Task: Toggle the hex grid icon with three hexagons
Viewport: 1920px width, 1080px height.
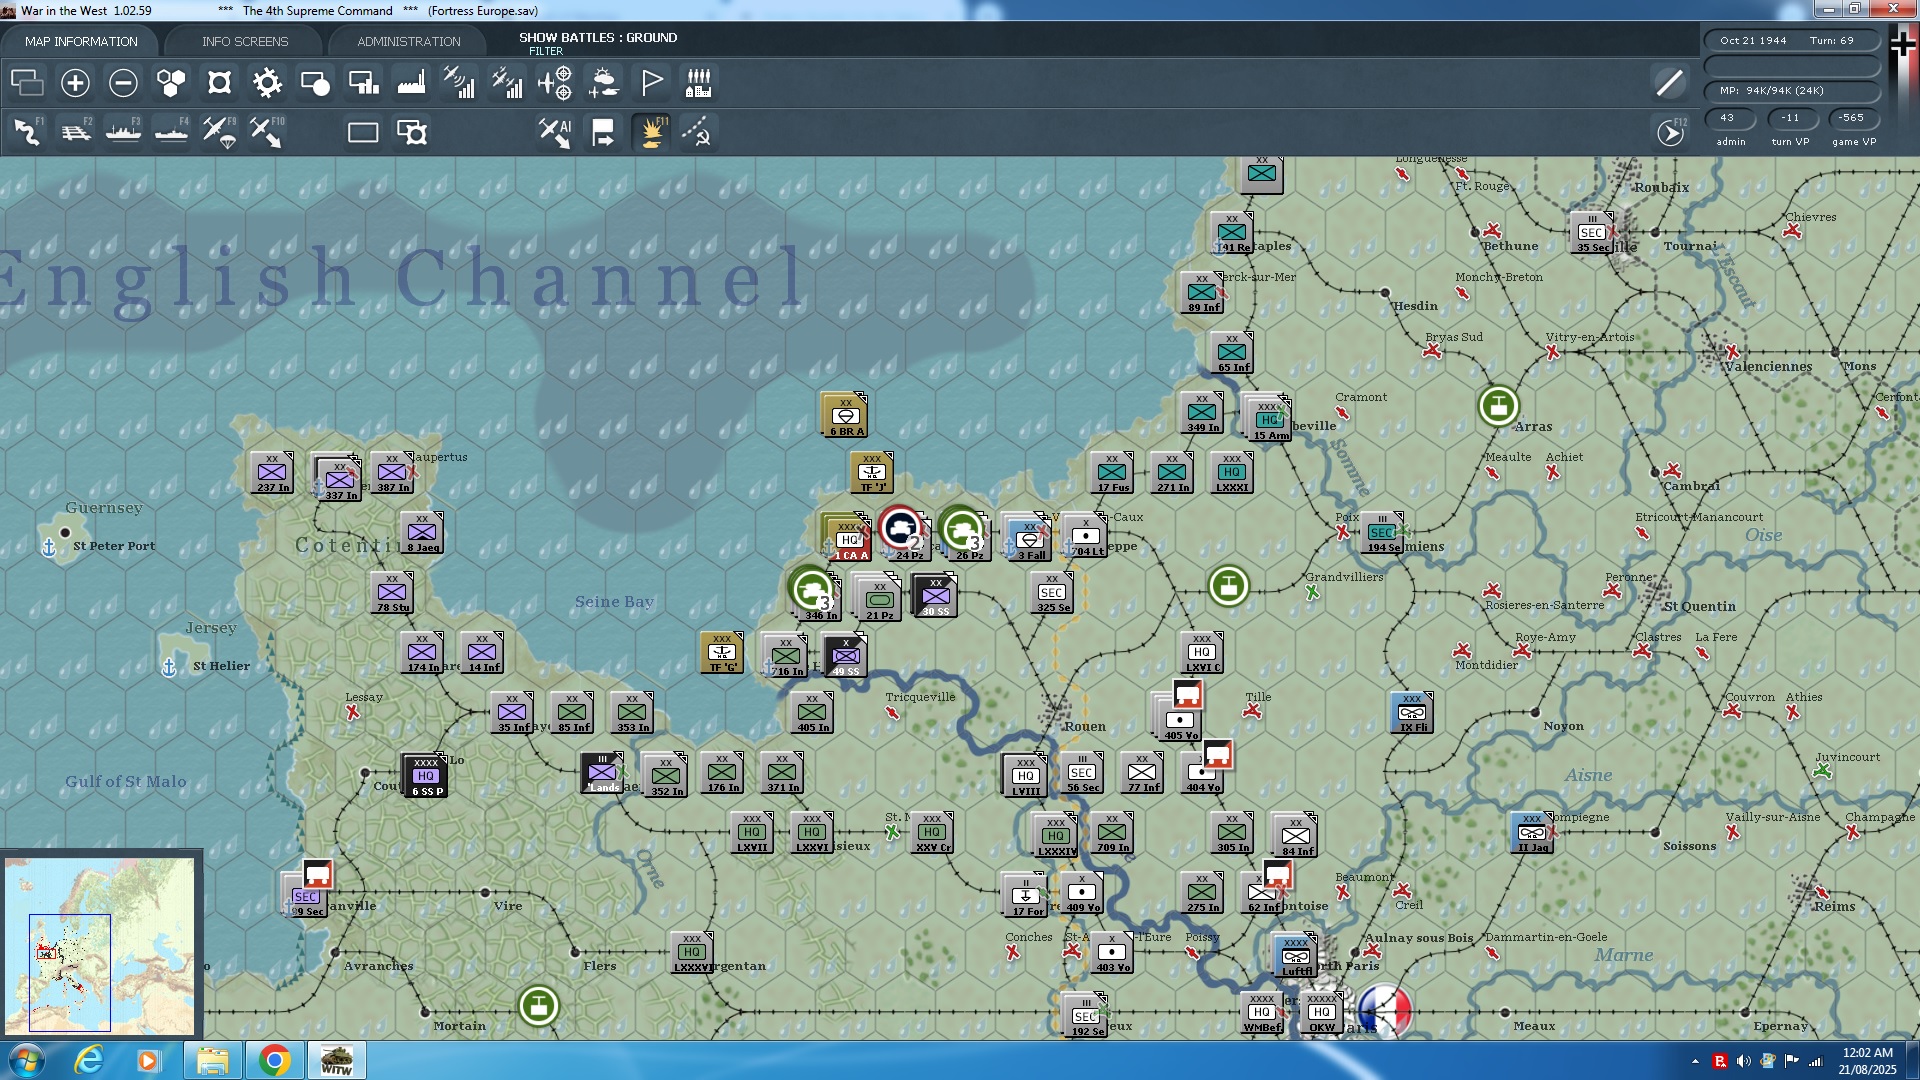Action: pyautogui.click(x=171, y=83)
